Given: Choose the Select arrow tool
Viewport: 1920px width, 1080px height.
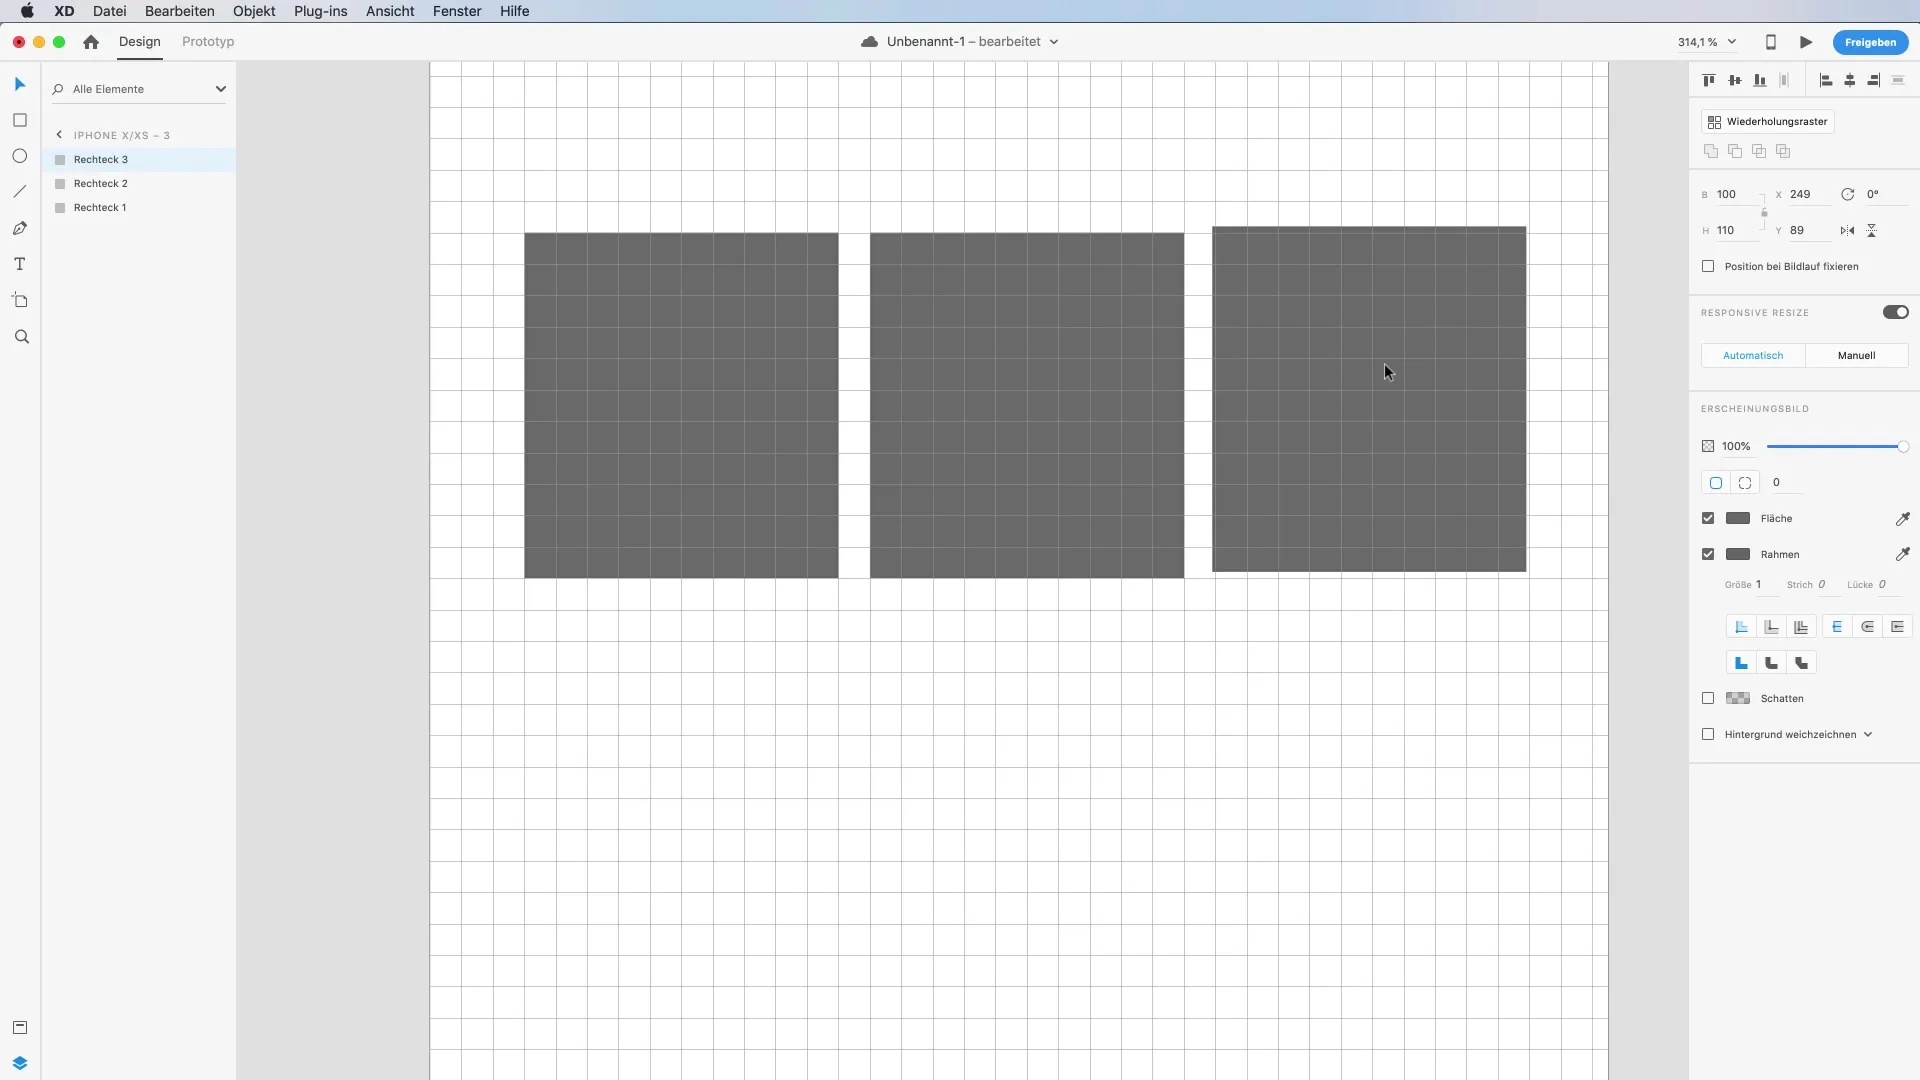Looking at the screenshot, I should click(20, 84).
